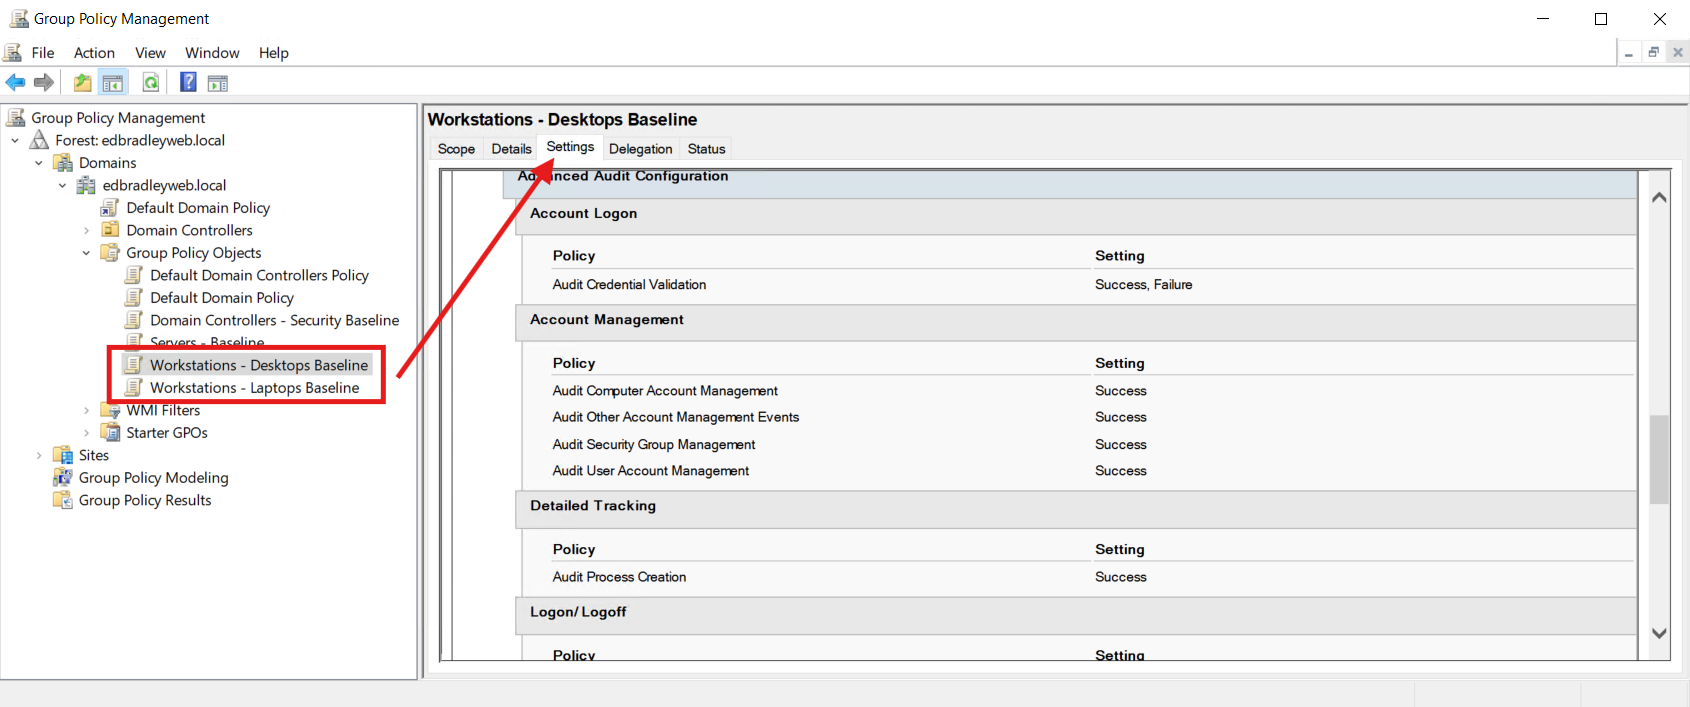Click the blue Back arrow toolbar icon
The height and width of the screenshot is (707, 1690).
point(15,83)
